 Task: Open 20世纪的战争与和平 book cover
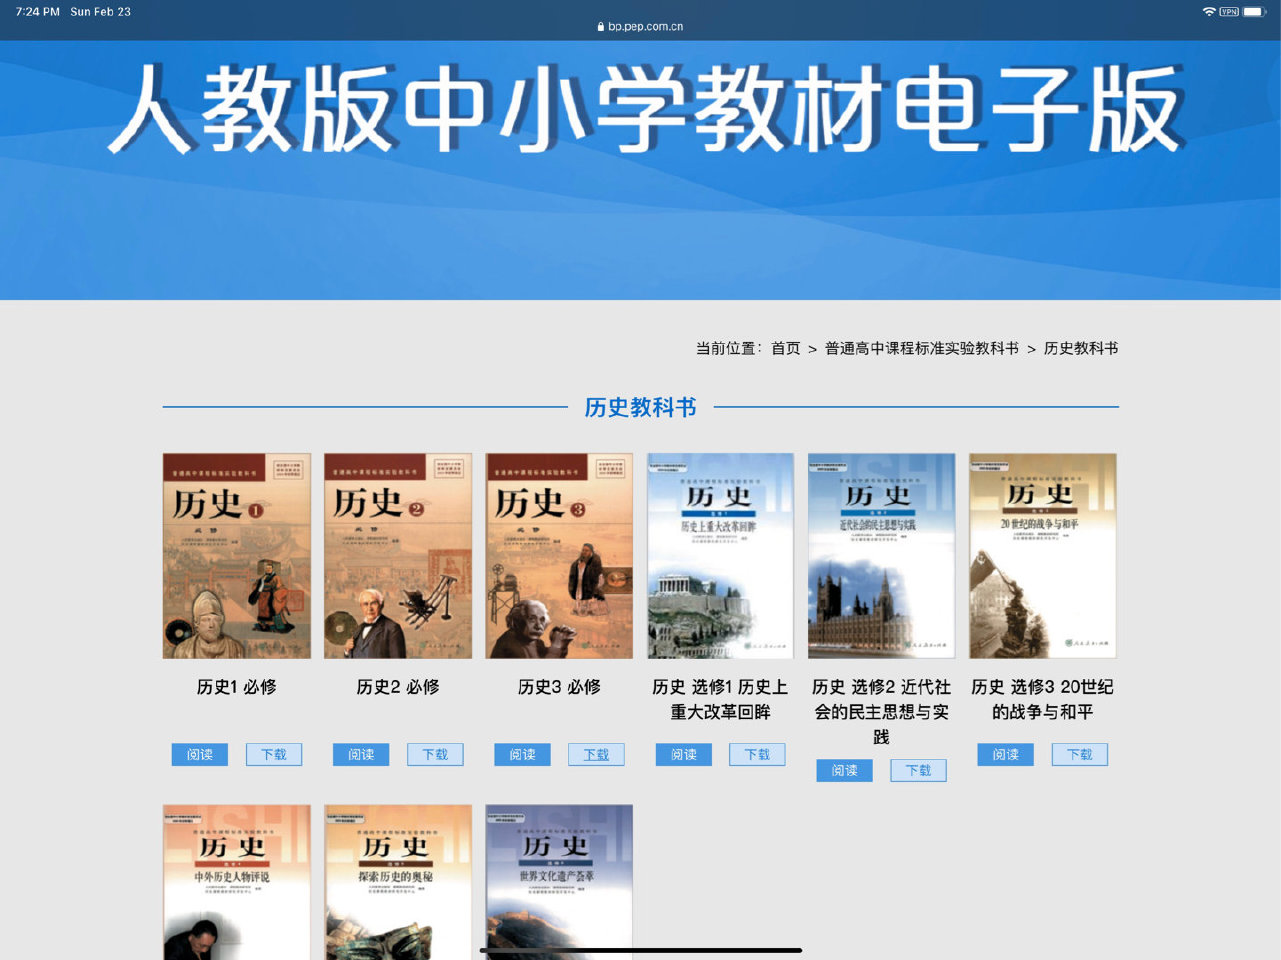1042,556
